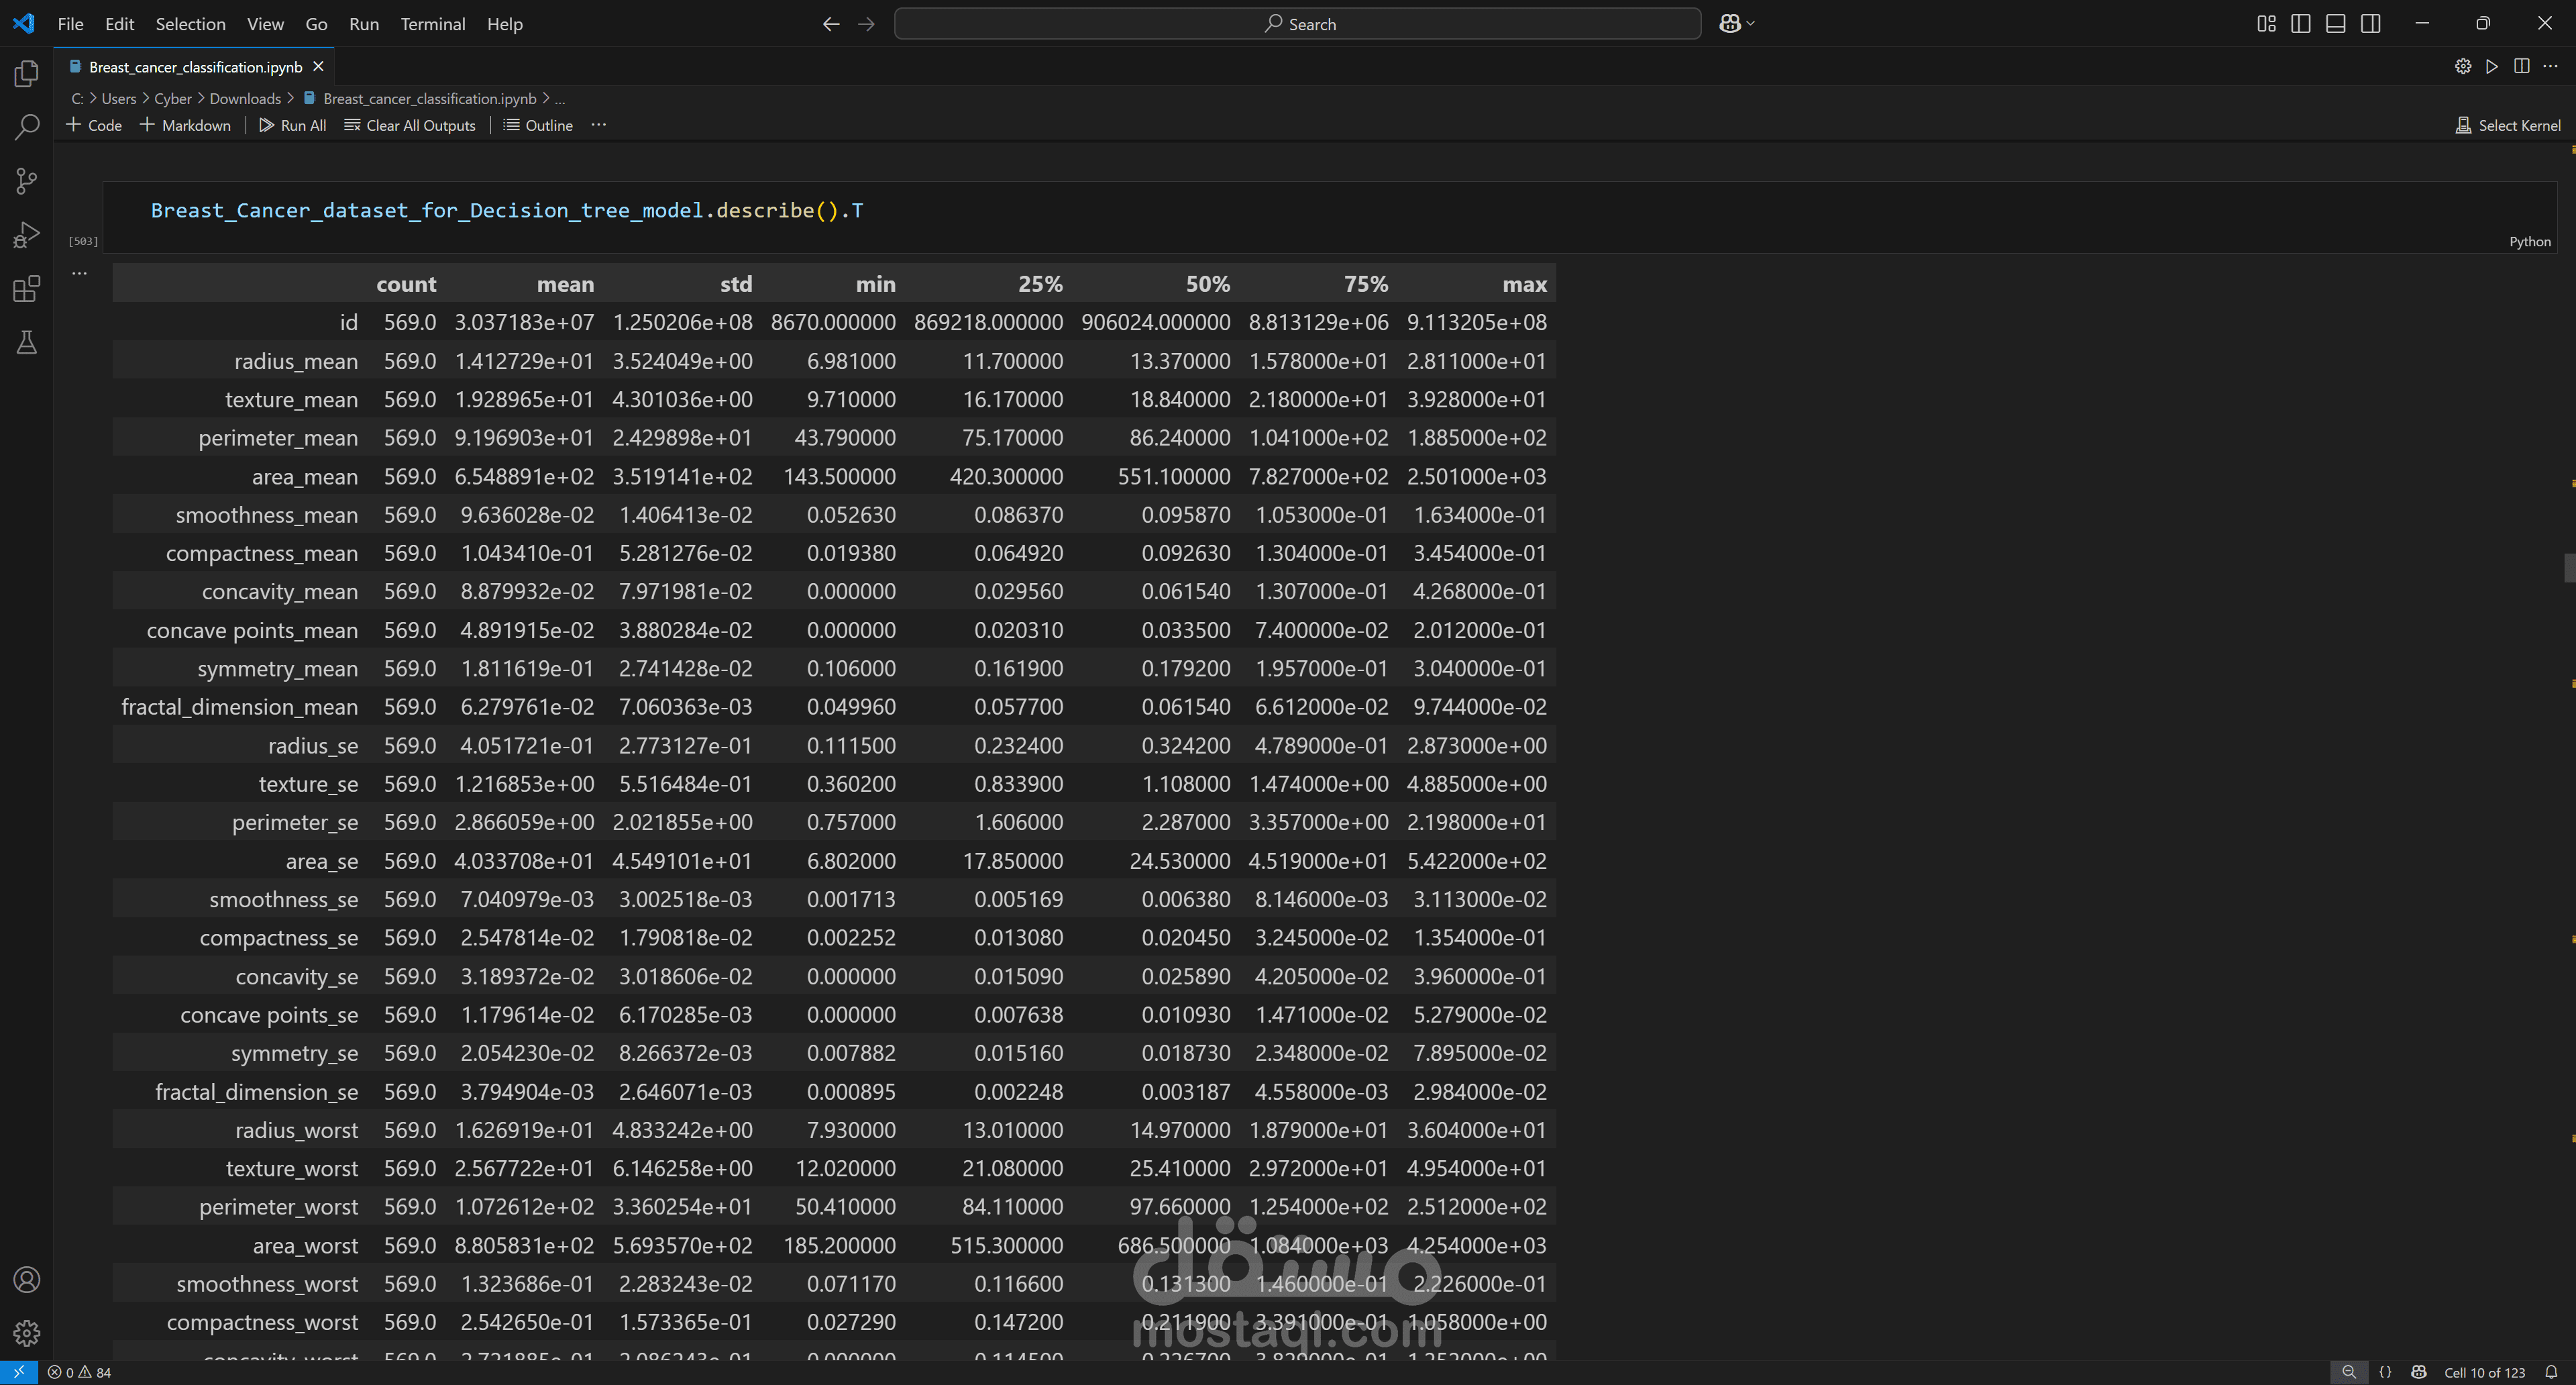
Task: Open Run and Debug view
Action: point(27,235)
